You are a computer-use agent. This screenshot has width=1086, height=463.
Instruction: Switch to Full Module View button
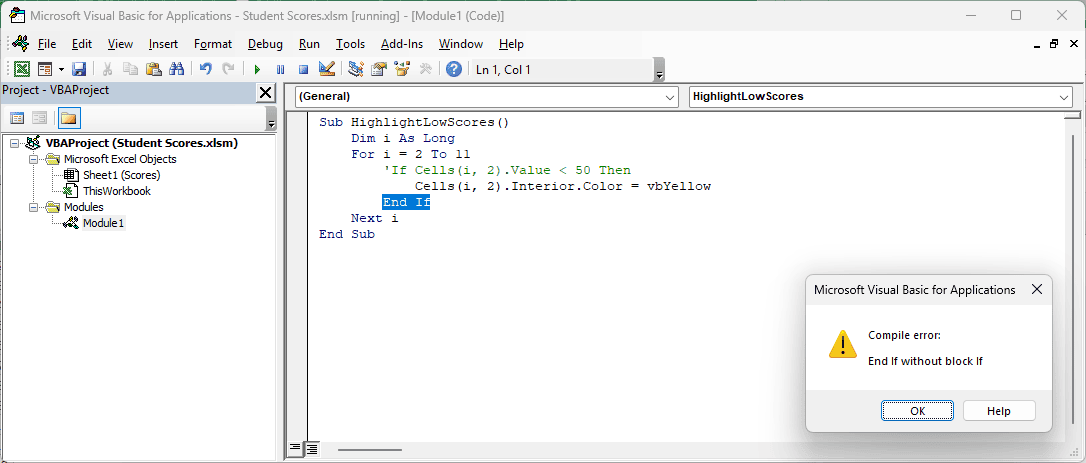[x=311, y=449]
